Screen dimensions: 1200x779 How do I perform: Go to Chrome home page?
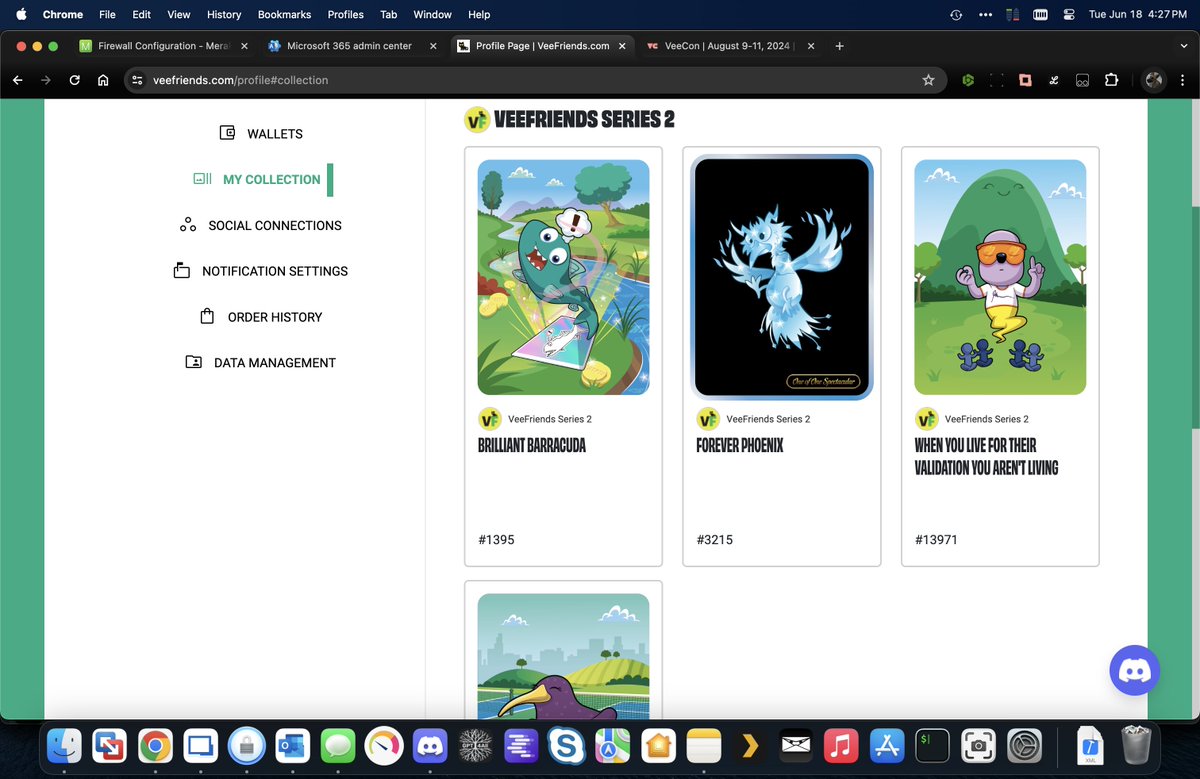tap(103, 80)
